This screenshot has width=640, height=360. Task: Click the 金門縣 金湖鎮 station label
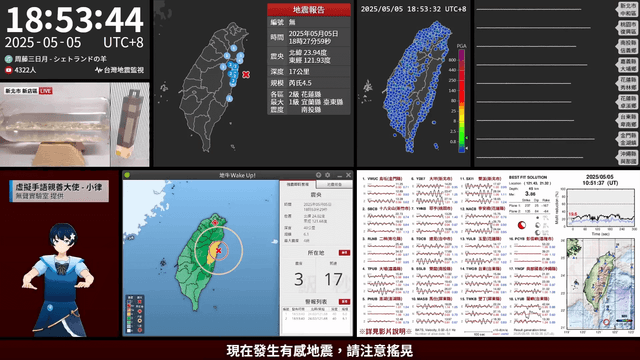627,139
